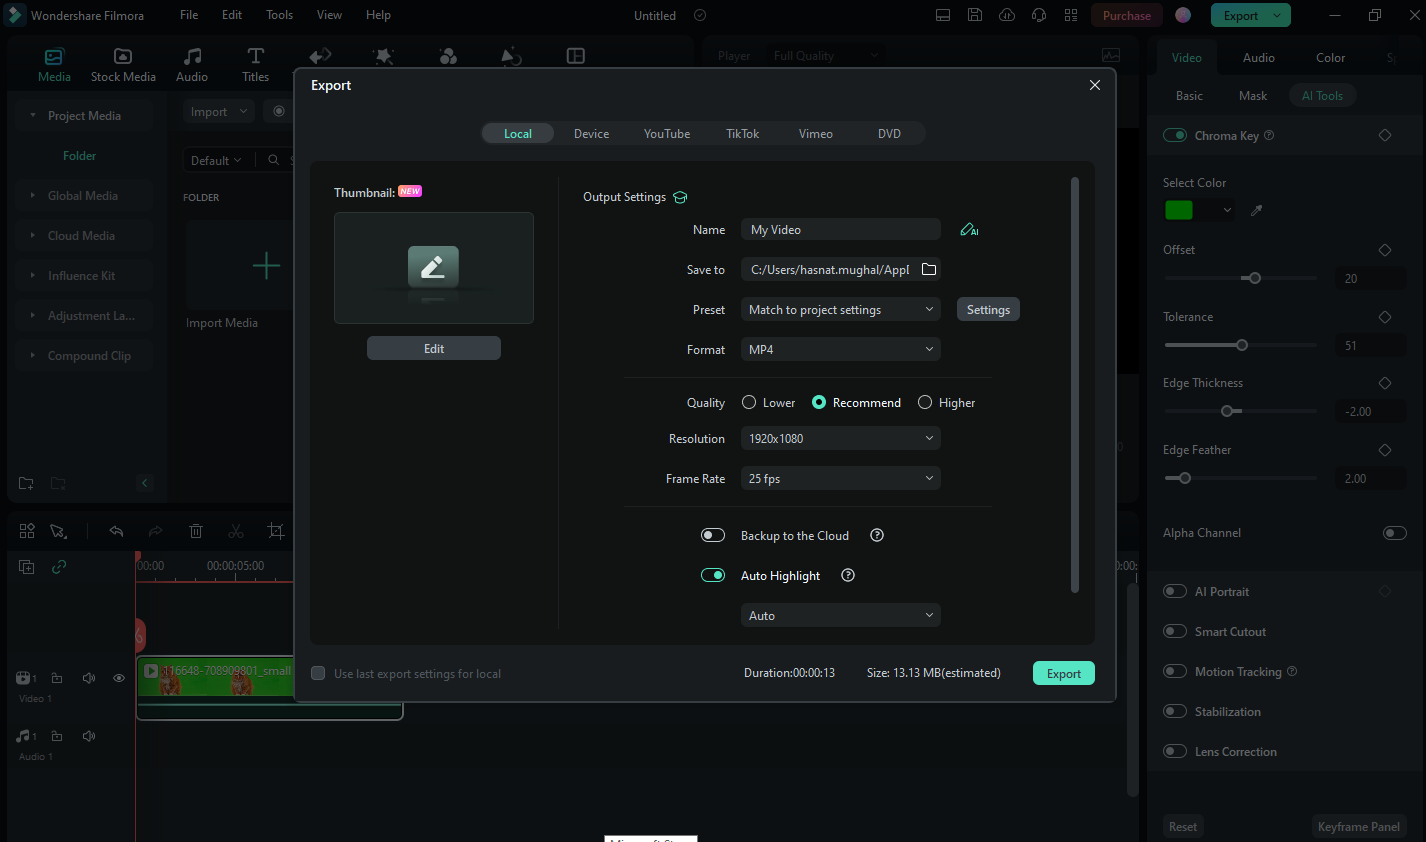
Task: Select the Higher quality radio button
Action: [924, 402]
